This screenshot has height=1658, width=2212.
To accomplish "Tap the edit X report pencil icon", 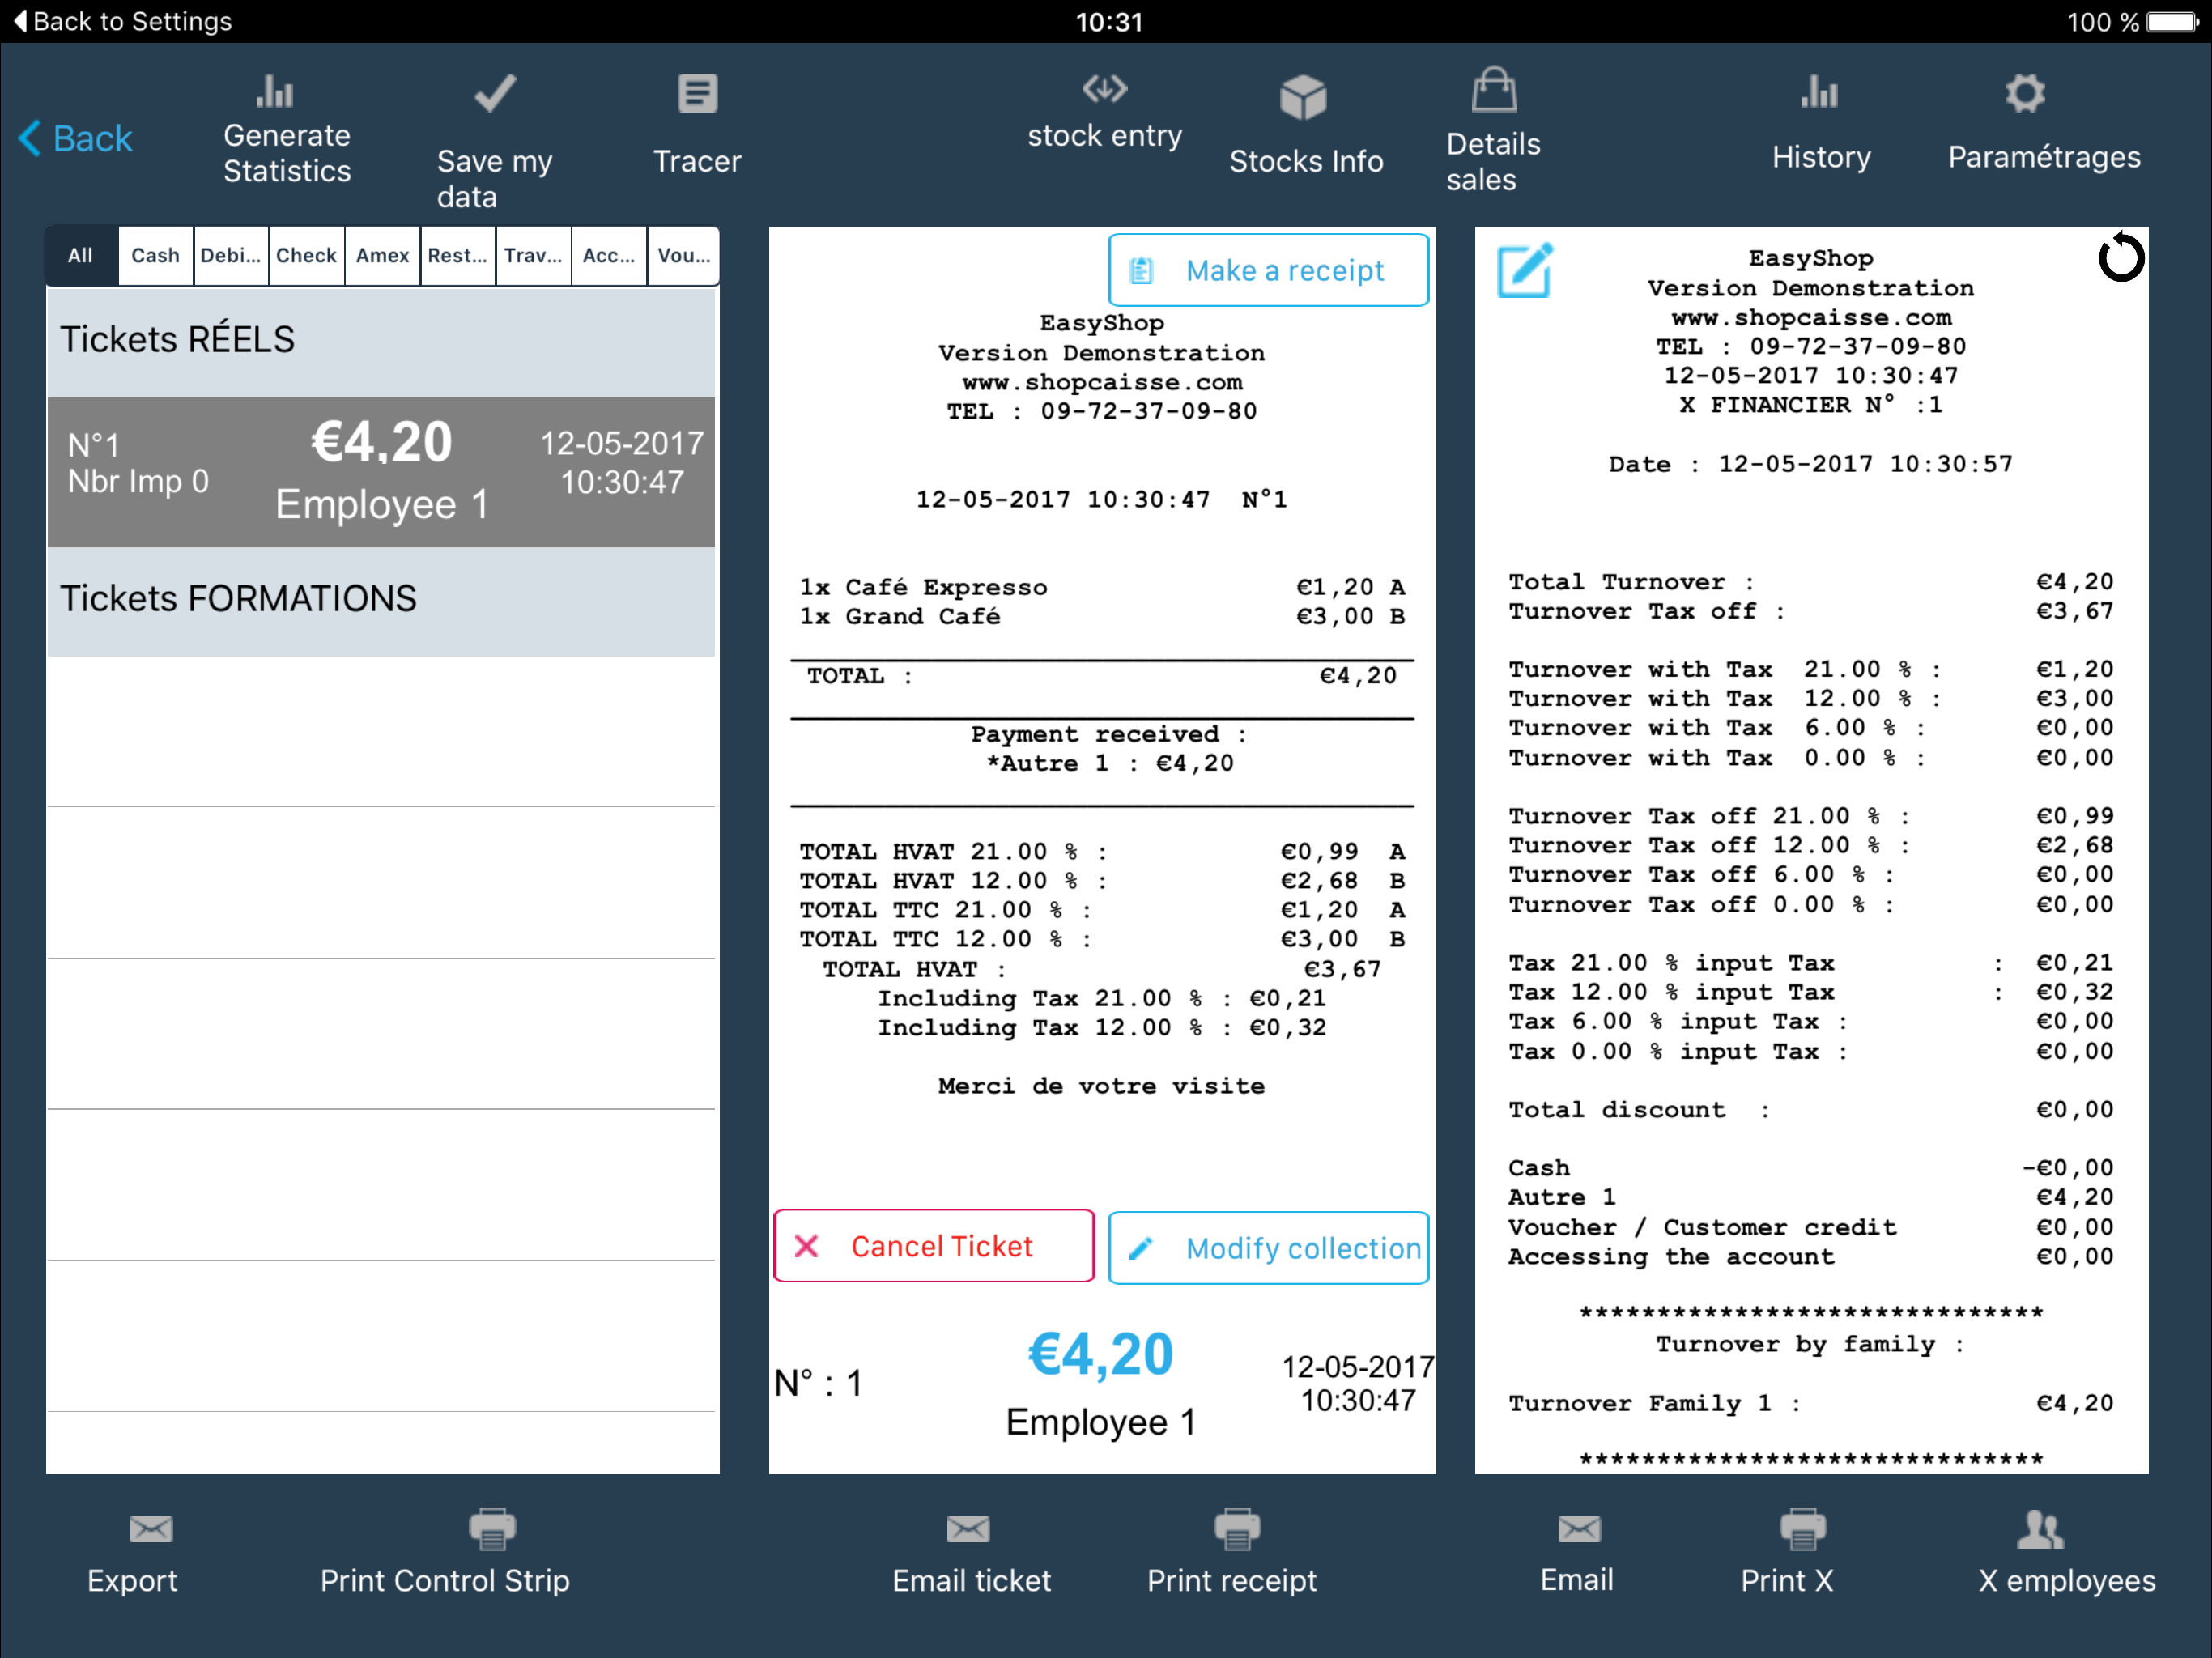I will (x=1525, y=269).
